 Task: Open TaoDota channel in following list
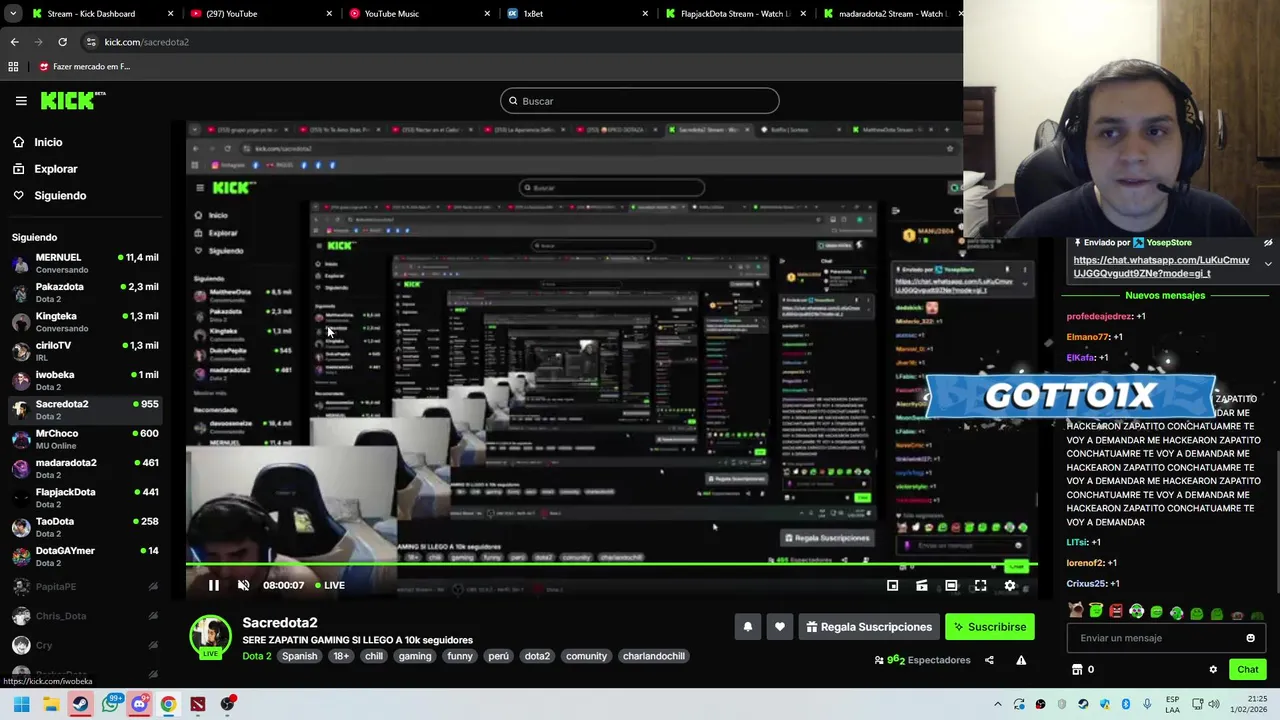(x=85, y=527)
